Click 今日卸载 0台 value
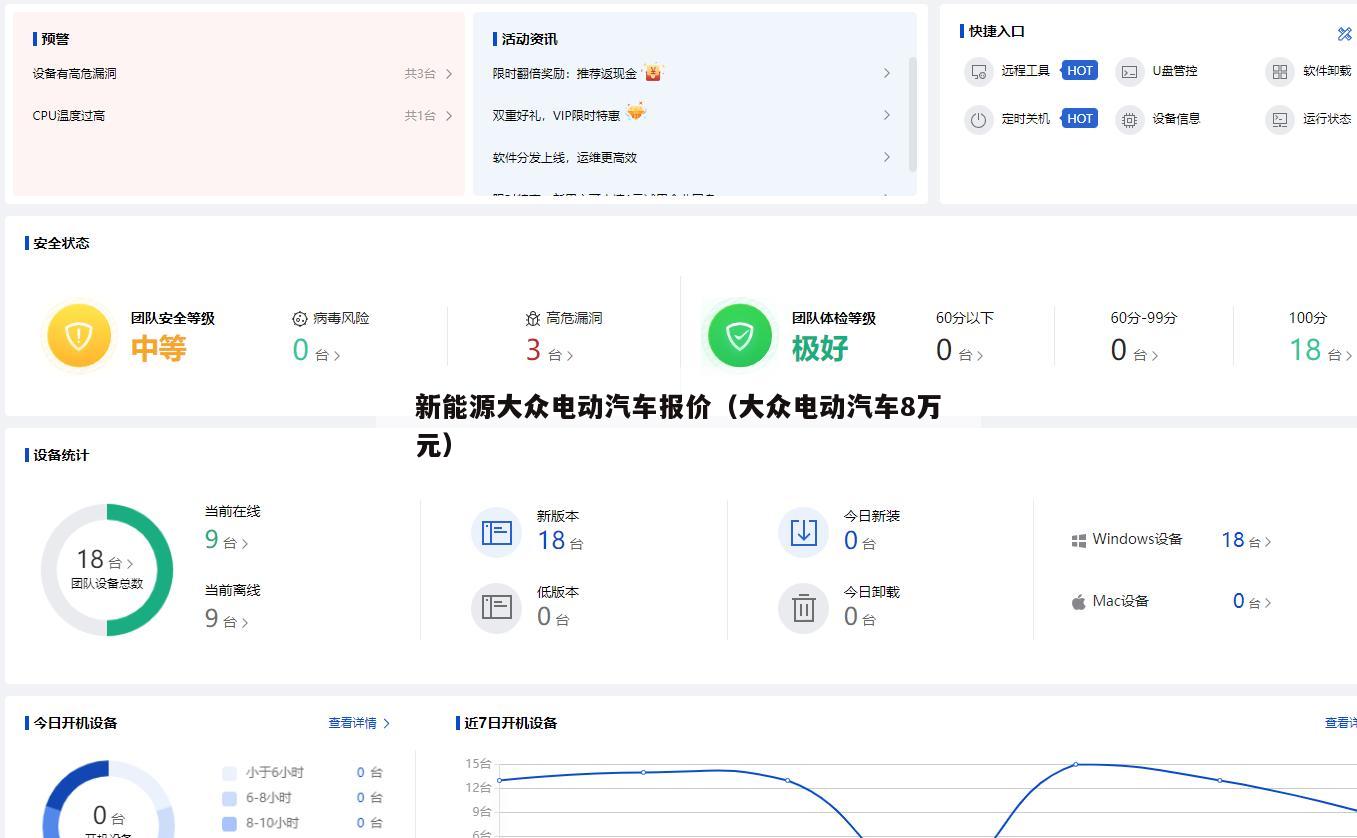Screen dimensions: 1357x838 click(x=859, y=617)
